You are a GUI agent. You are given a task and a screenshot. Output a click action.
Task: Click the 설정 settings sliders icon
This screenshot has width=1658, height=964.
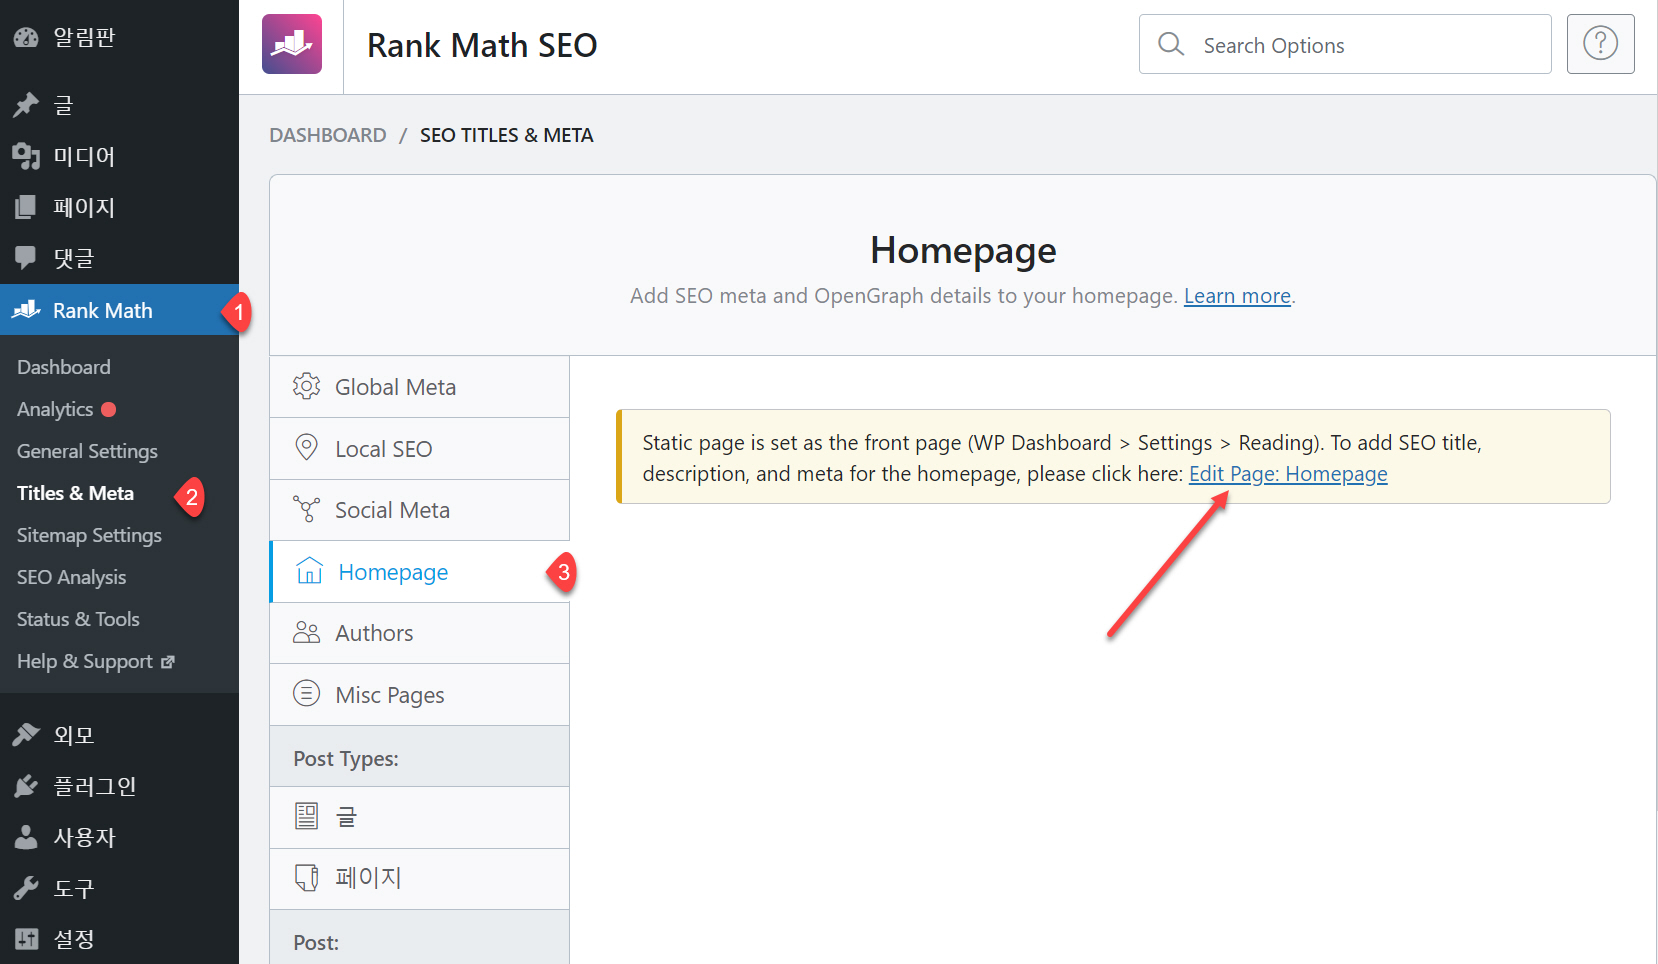pos(26,939)
